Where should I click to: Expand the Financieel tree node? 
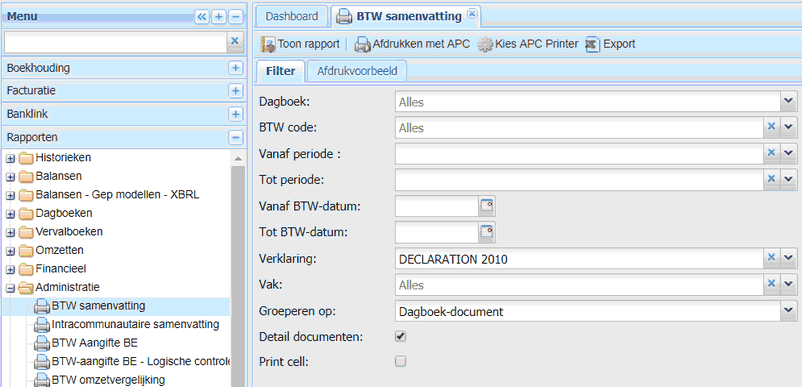tap(10, 269)
